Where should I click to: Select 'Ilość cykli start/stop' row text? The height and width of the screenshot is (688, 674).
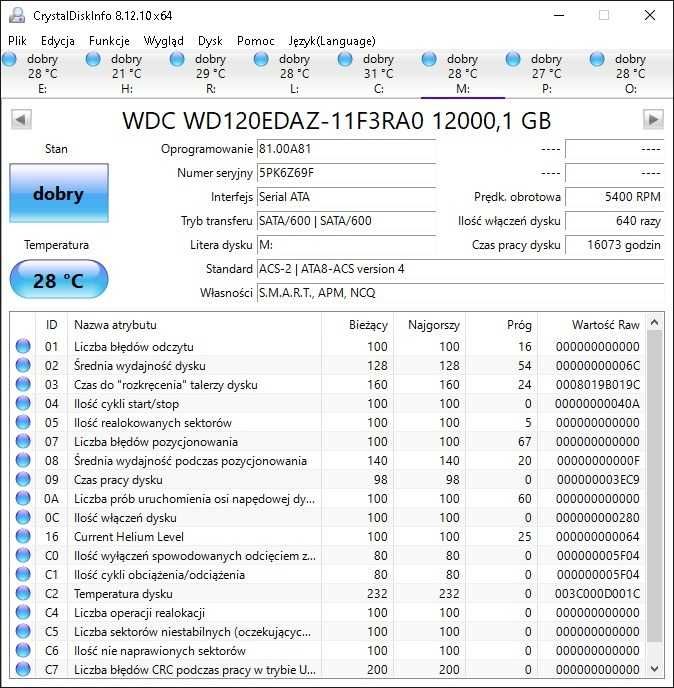(x=126, y=404)
